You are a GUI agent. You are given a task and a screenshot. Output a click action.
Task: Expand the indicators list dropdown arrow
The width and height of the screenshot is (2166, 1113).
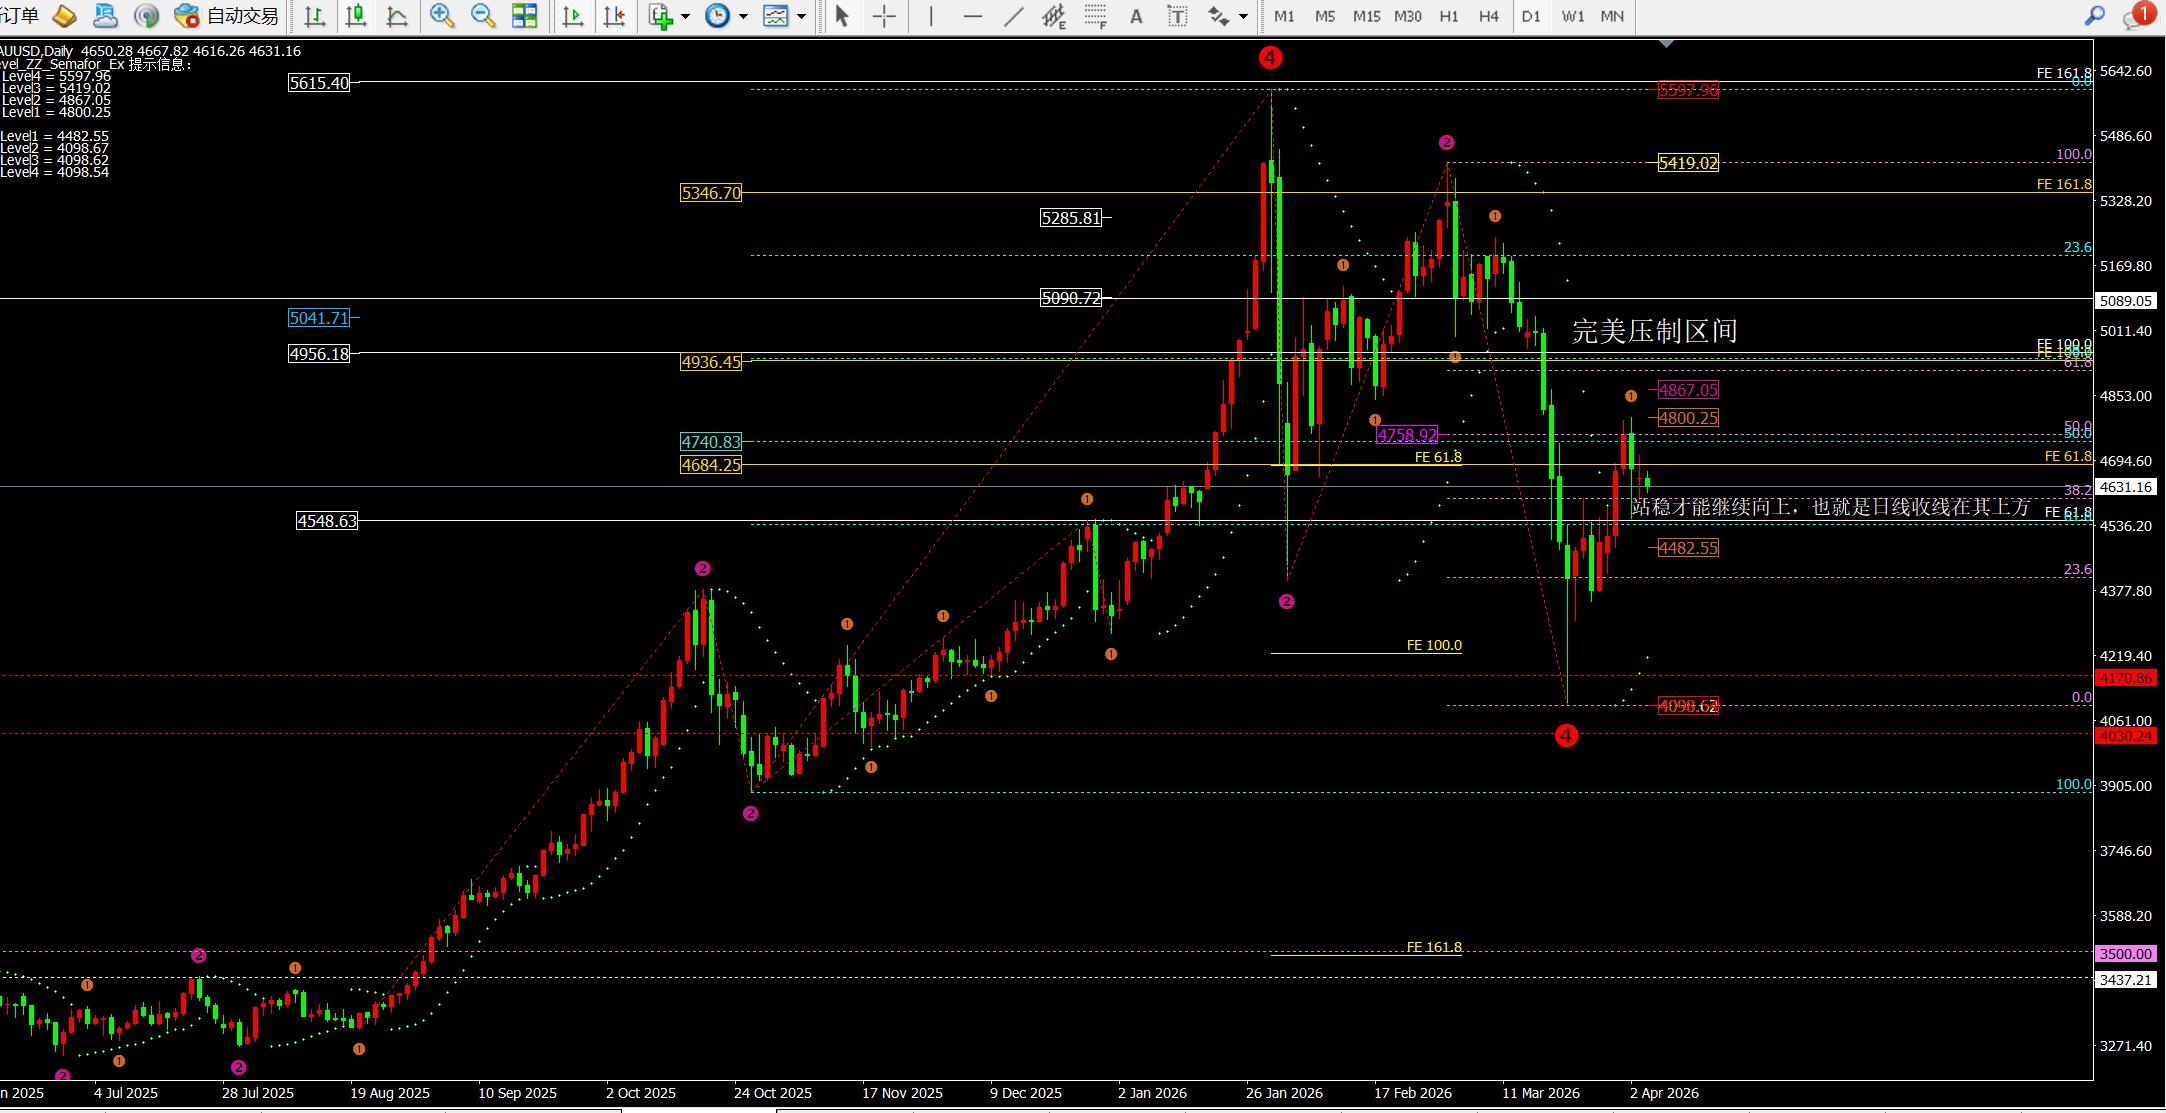tap(685, 16)
